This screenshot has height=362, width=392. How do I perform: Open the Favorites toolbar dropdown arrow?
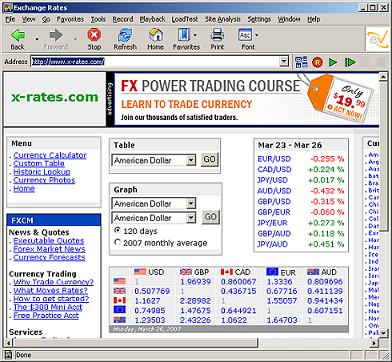(x=195, y=35)
